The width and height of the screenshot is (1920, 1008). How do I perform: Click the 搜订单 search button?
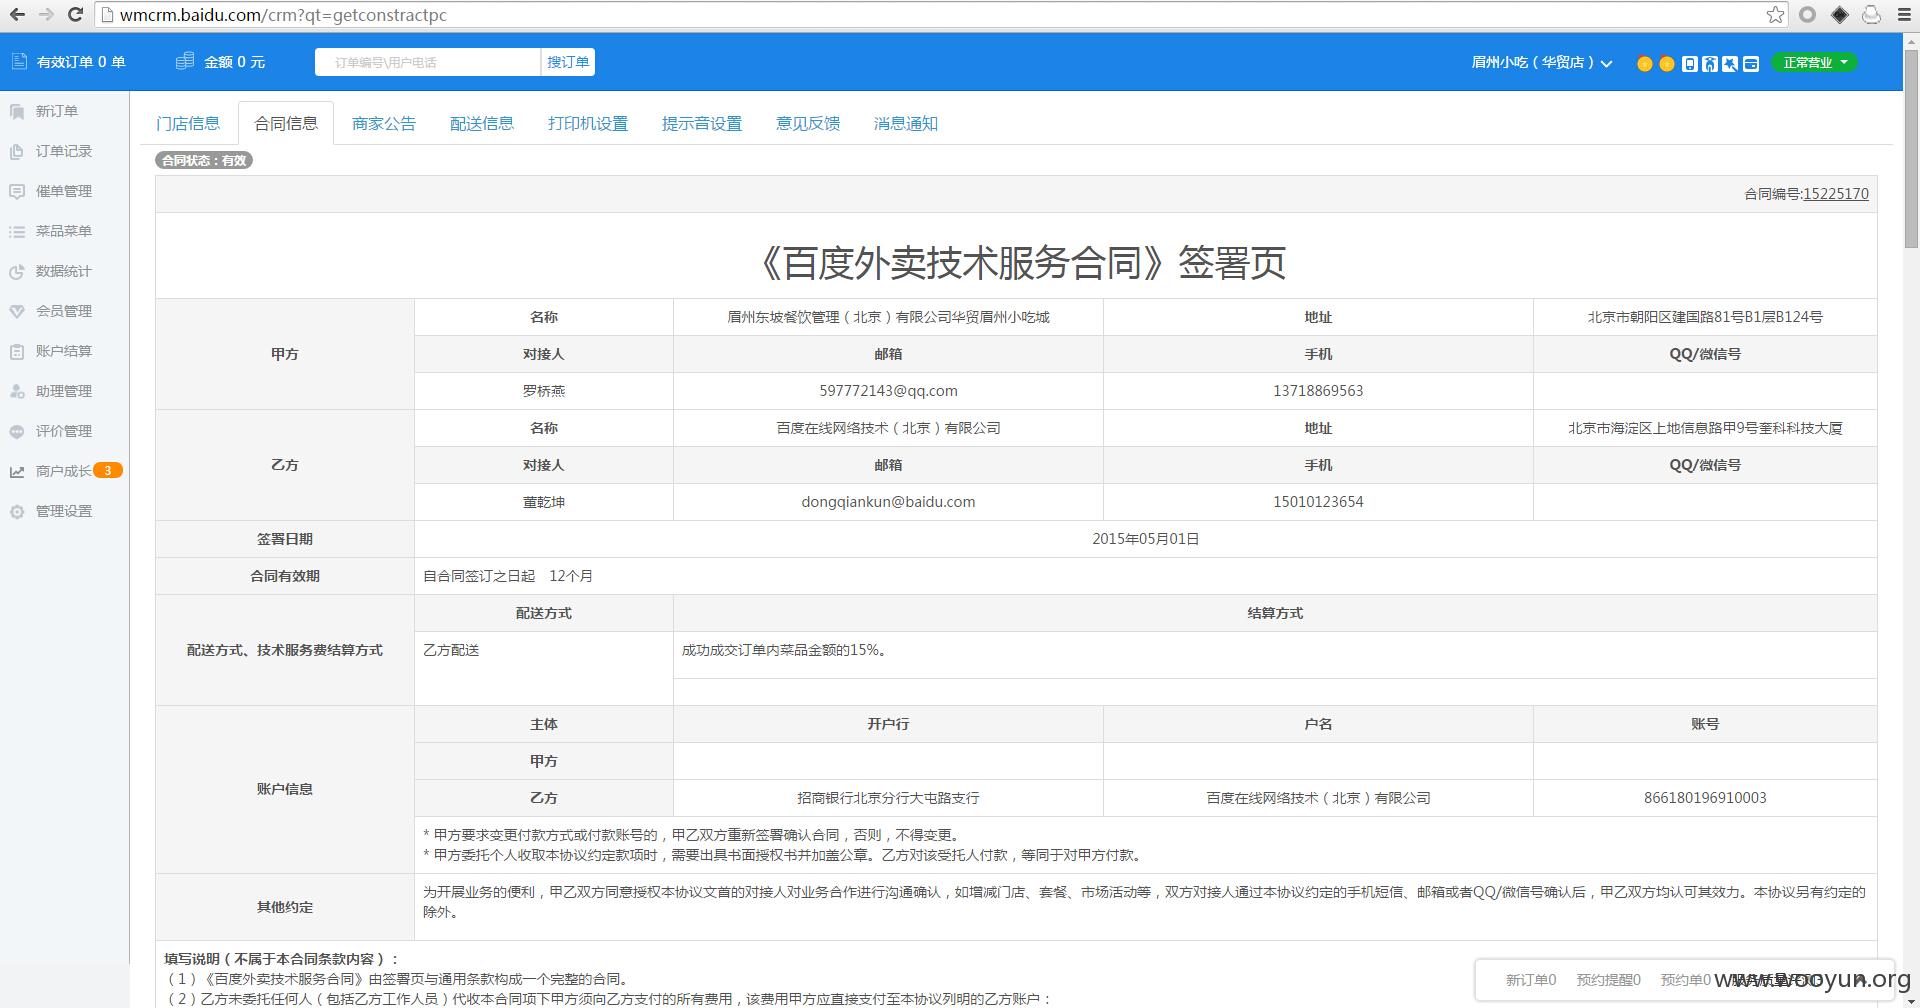pos(568,62)
